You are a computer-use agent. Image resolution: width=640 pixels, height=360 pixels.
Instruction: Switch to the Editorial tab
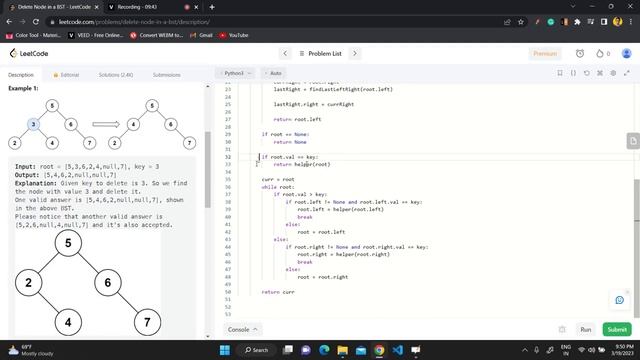coord(66,75)
